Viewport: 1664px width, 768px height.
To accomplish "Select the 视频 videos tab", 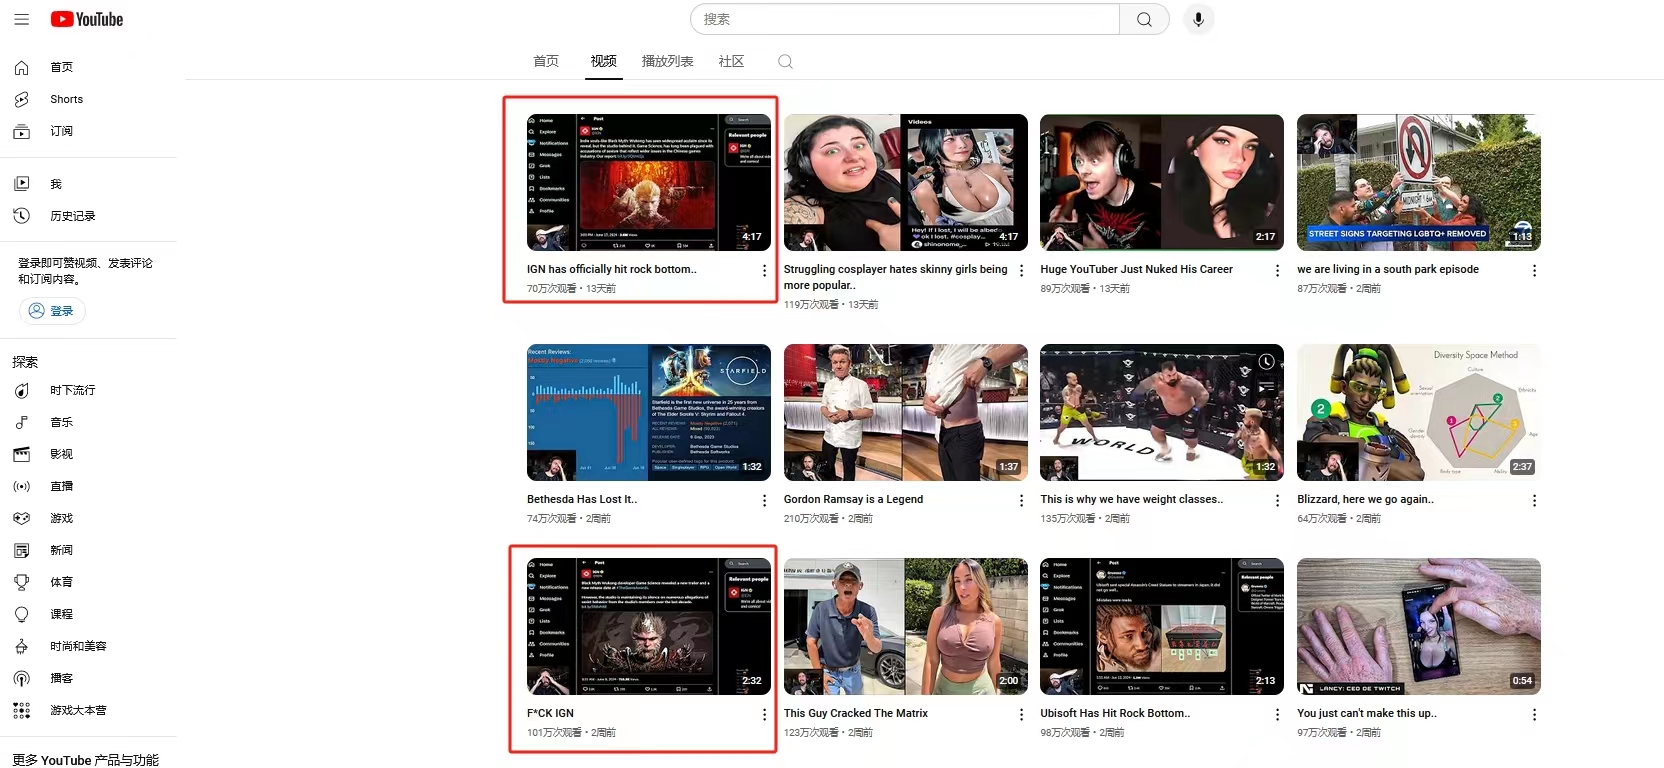I will 604,61.
